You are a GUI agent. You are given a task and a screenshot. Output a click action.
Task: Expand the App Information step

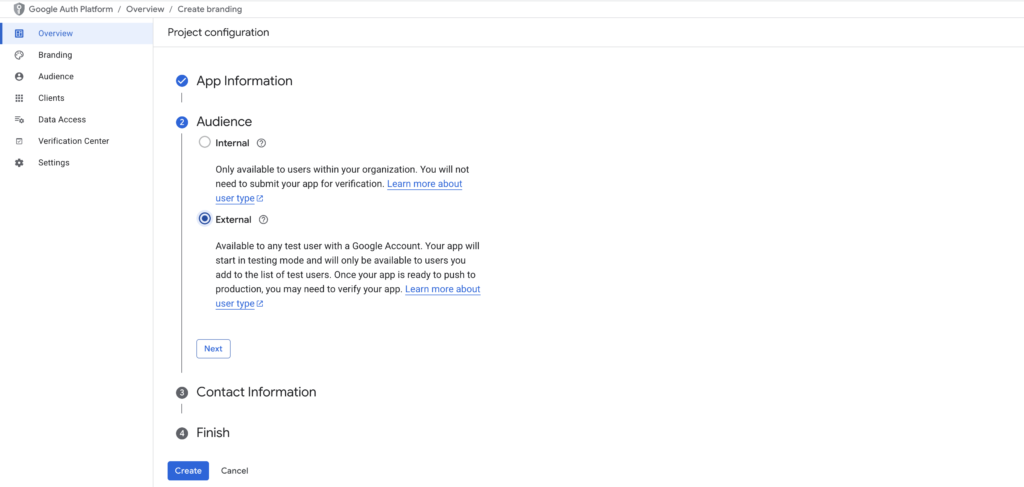tap(244, 81)
